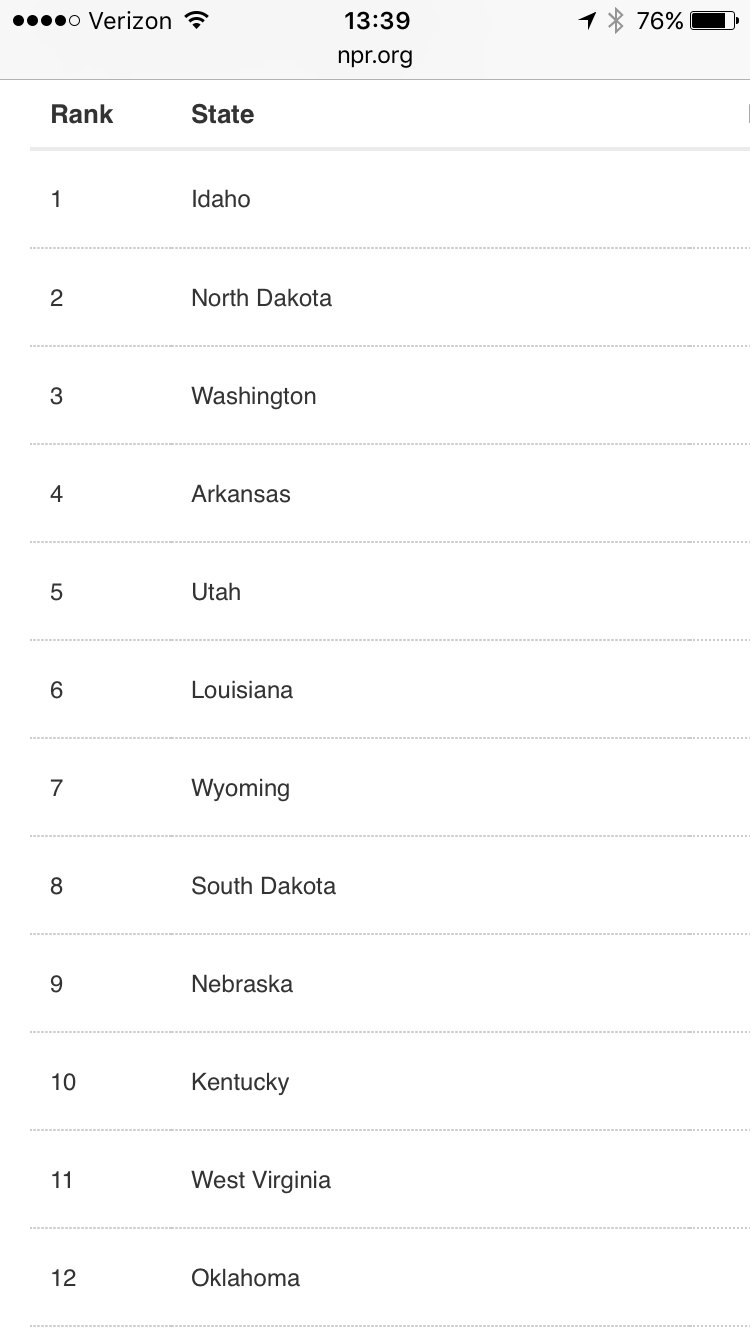750x1334 pixels.
Task: Tap Kentucky ranked tenth
Action: pyautogui.click(x=240, y=1082)
